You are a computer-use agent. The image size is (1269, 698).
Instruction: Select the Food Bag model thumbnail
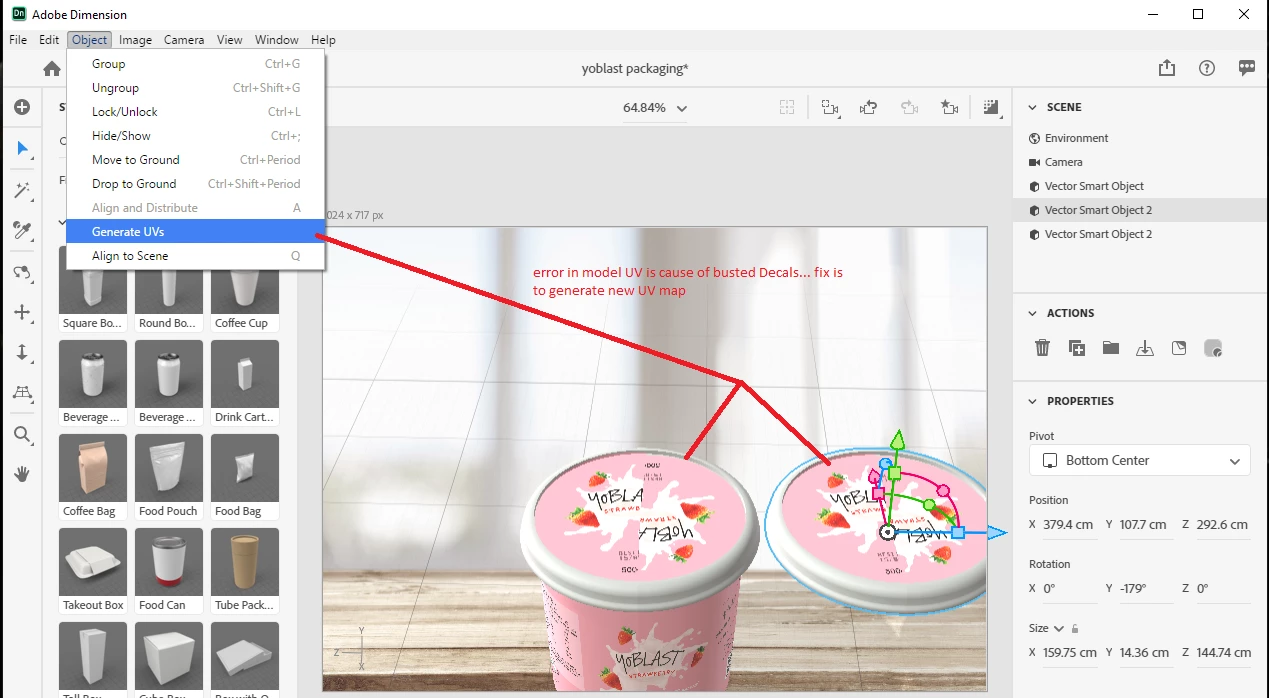pos(245,475)
